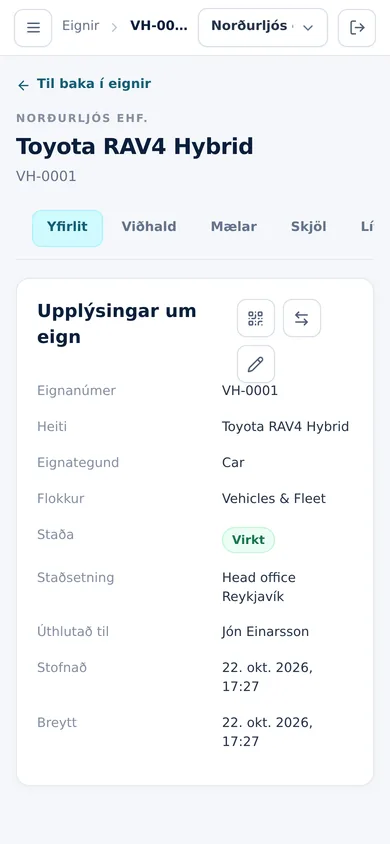
Task: Go back via Til baka í eignir
Action: 84,84
